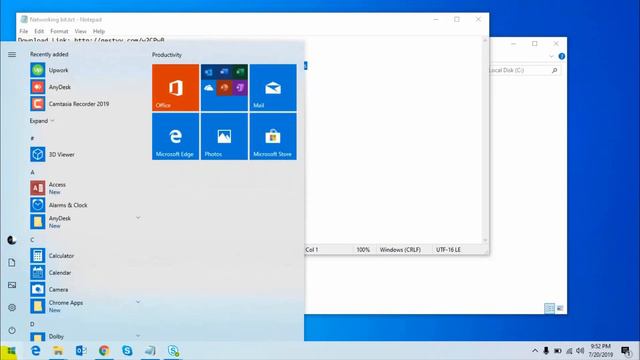Viewport: 640px width, 360px height.
Task: Expand the Dolby folder
Action: coord(138,336)
